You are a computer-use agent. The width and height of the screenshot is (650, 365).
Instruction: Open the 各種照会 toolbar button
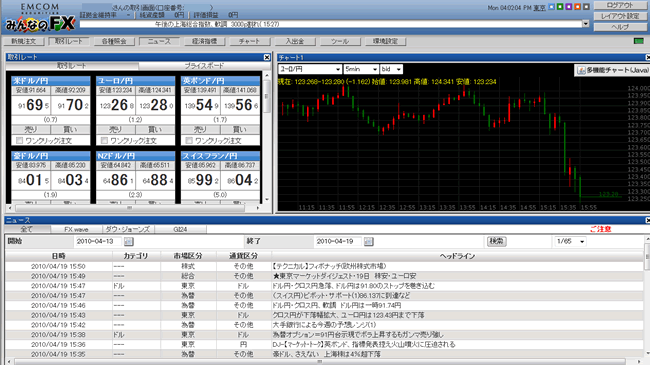(114, 41)
